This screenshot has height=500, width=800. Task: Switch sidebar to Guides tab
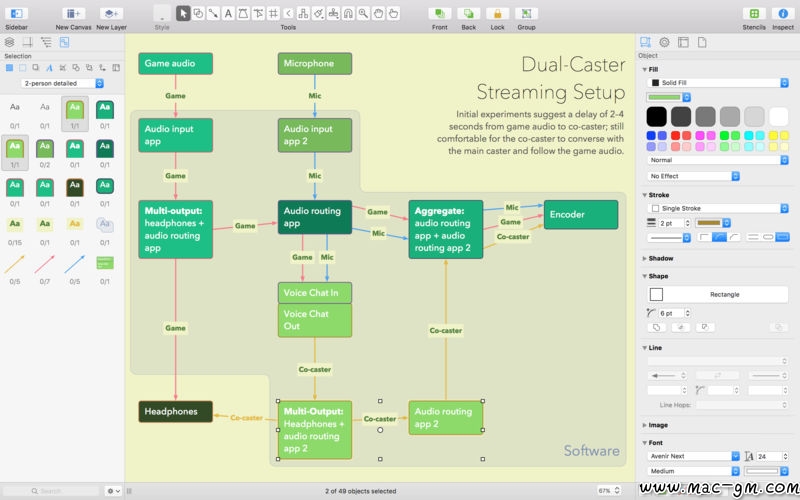click(28, 42)
